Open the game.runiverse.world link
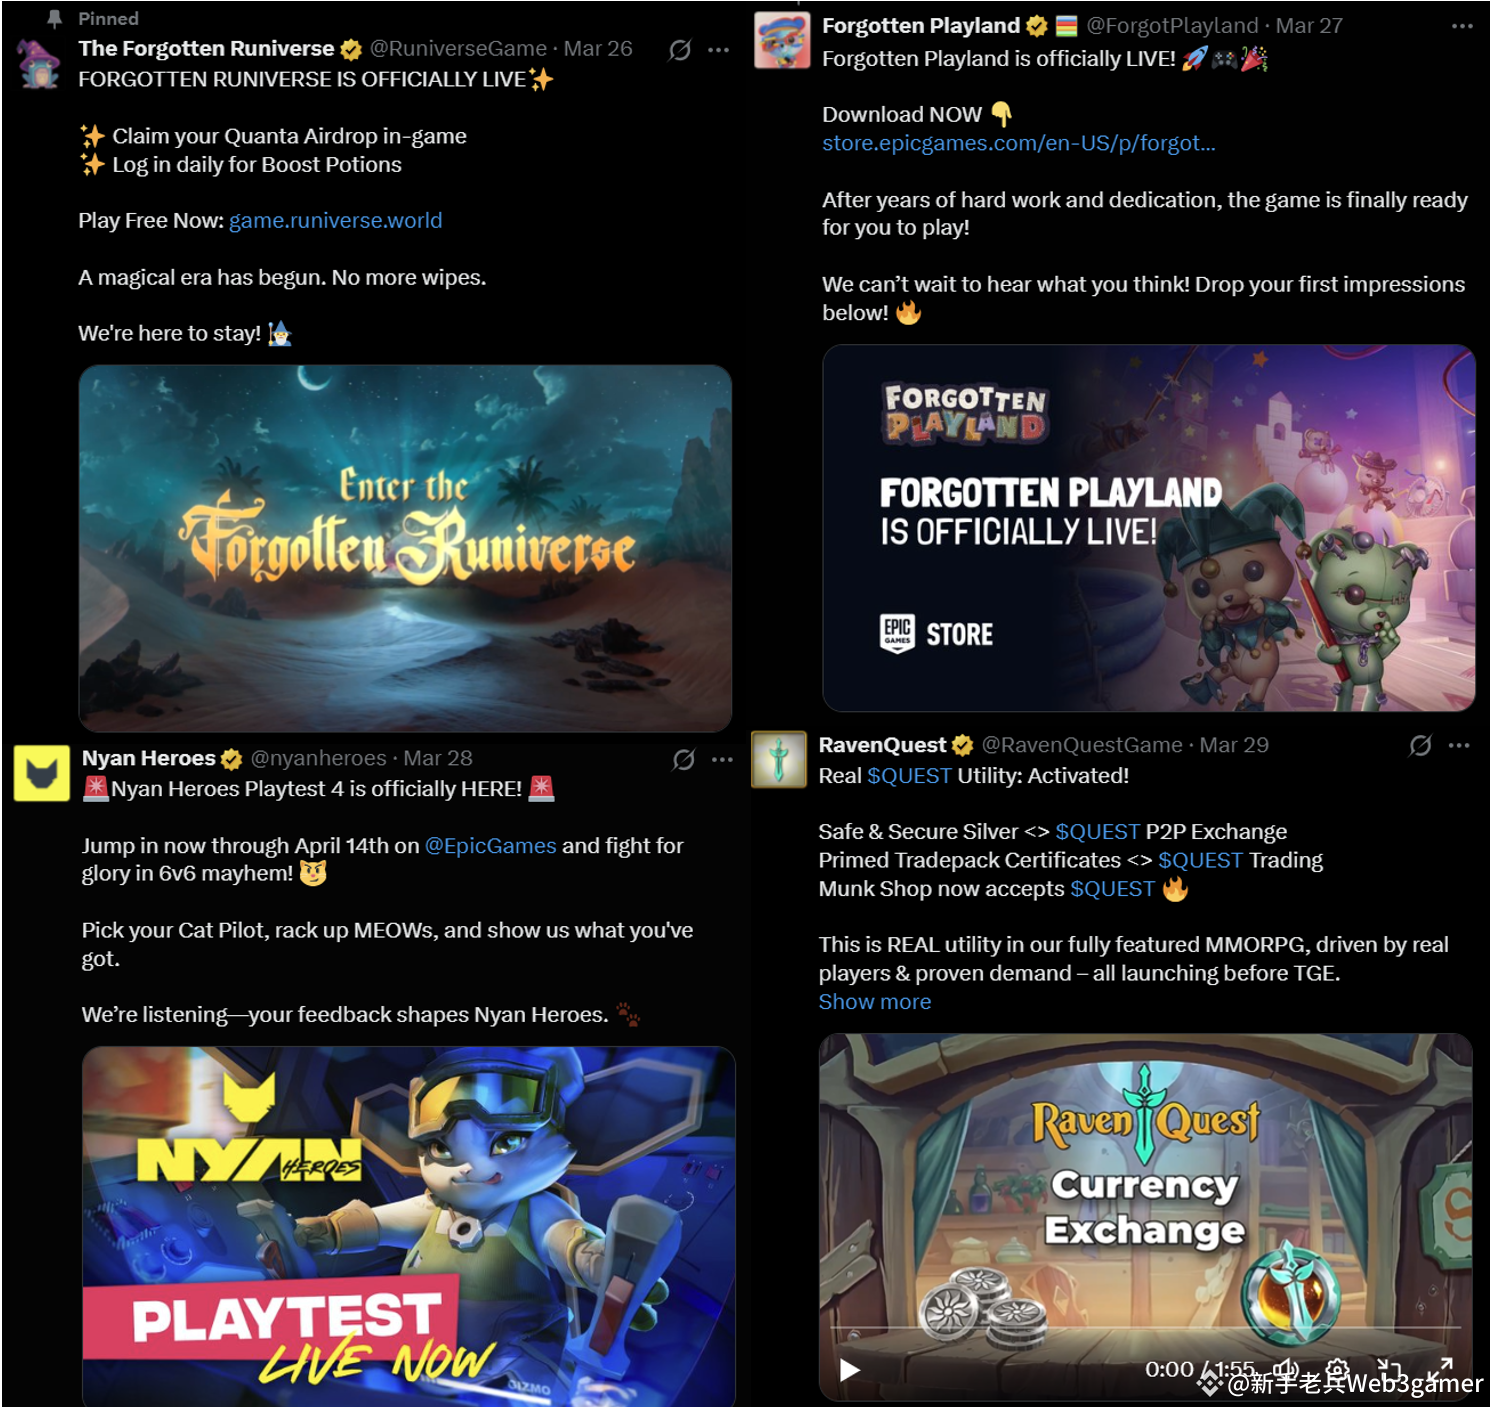 point(336,221)
